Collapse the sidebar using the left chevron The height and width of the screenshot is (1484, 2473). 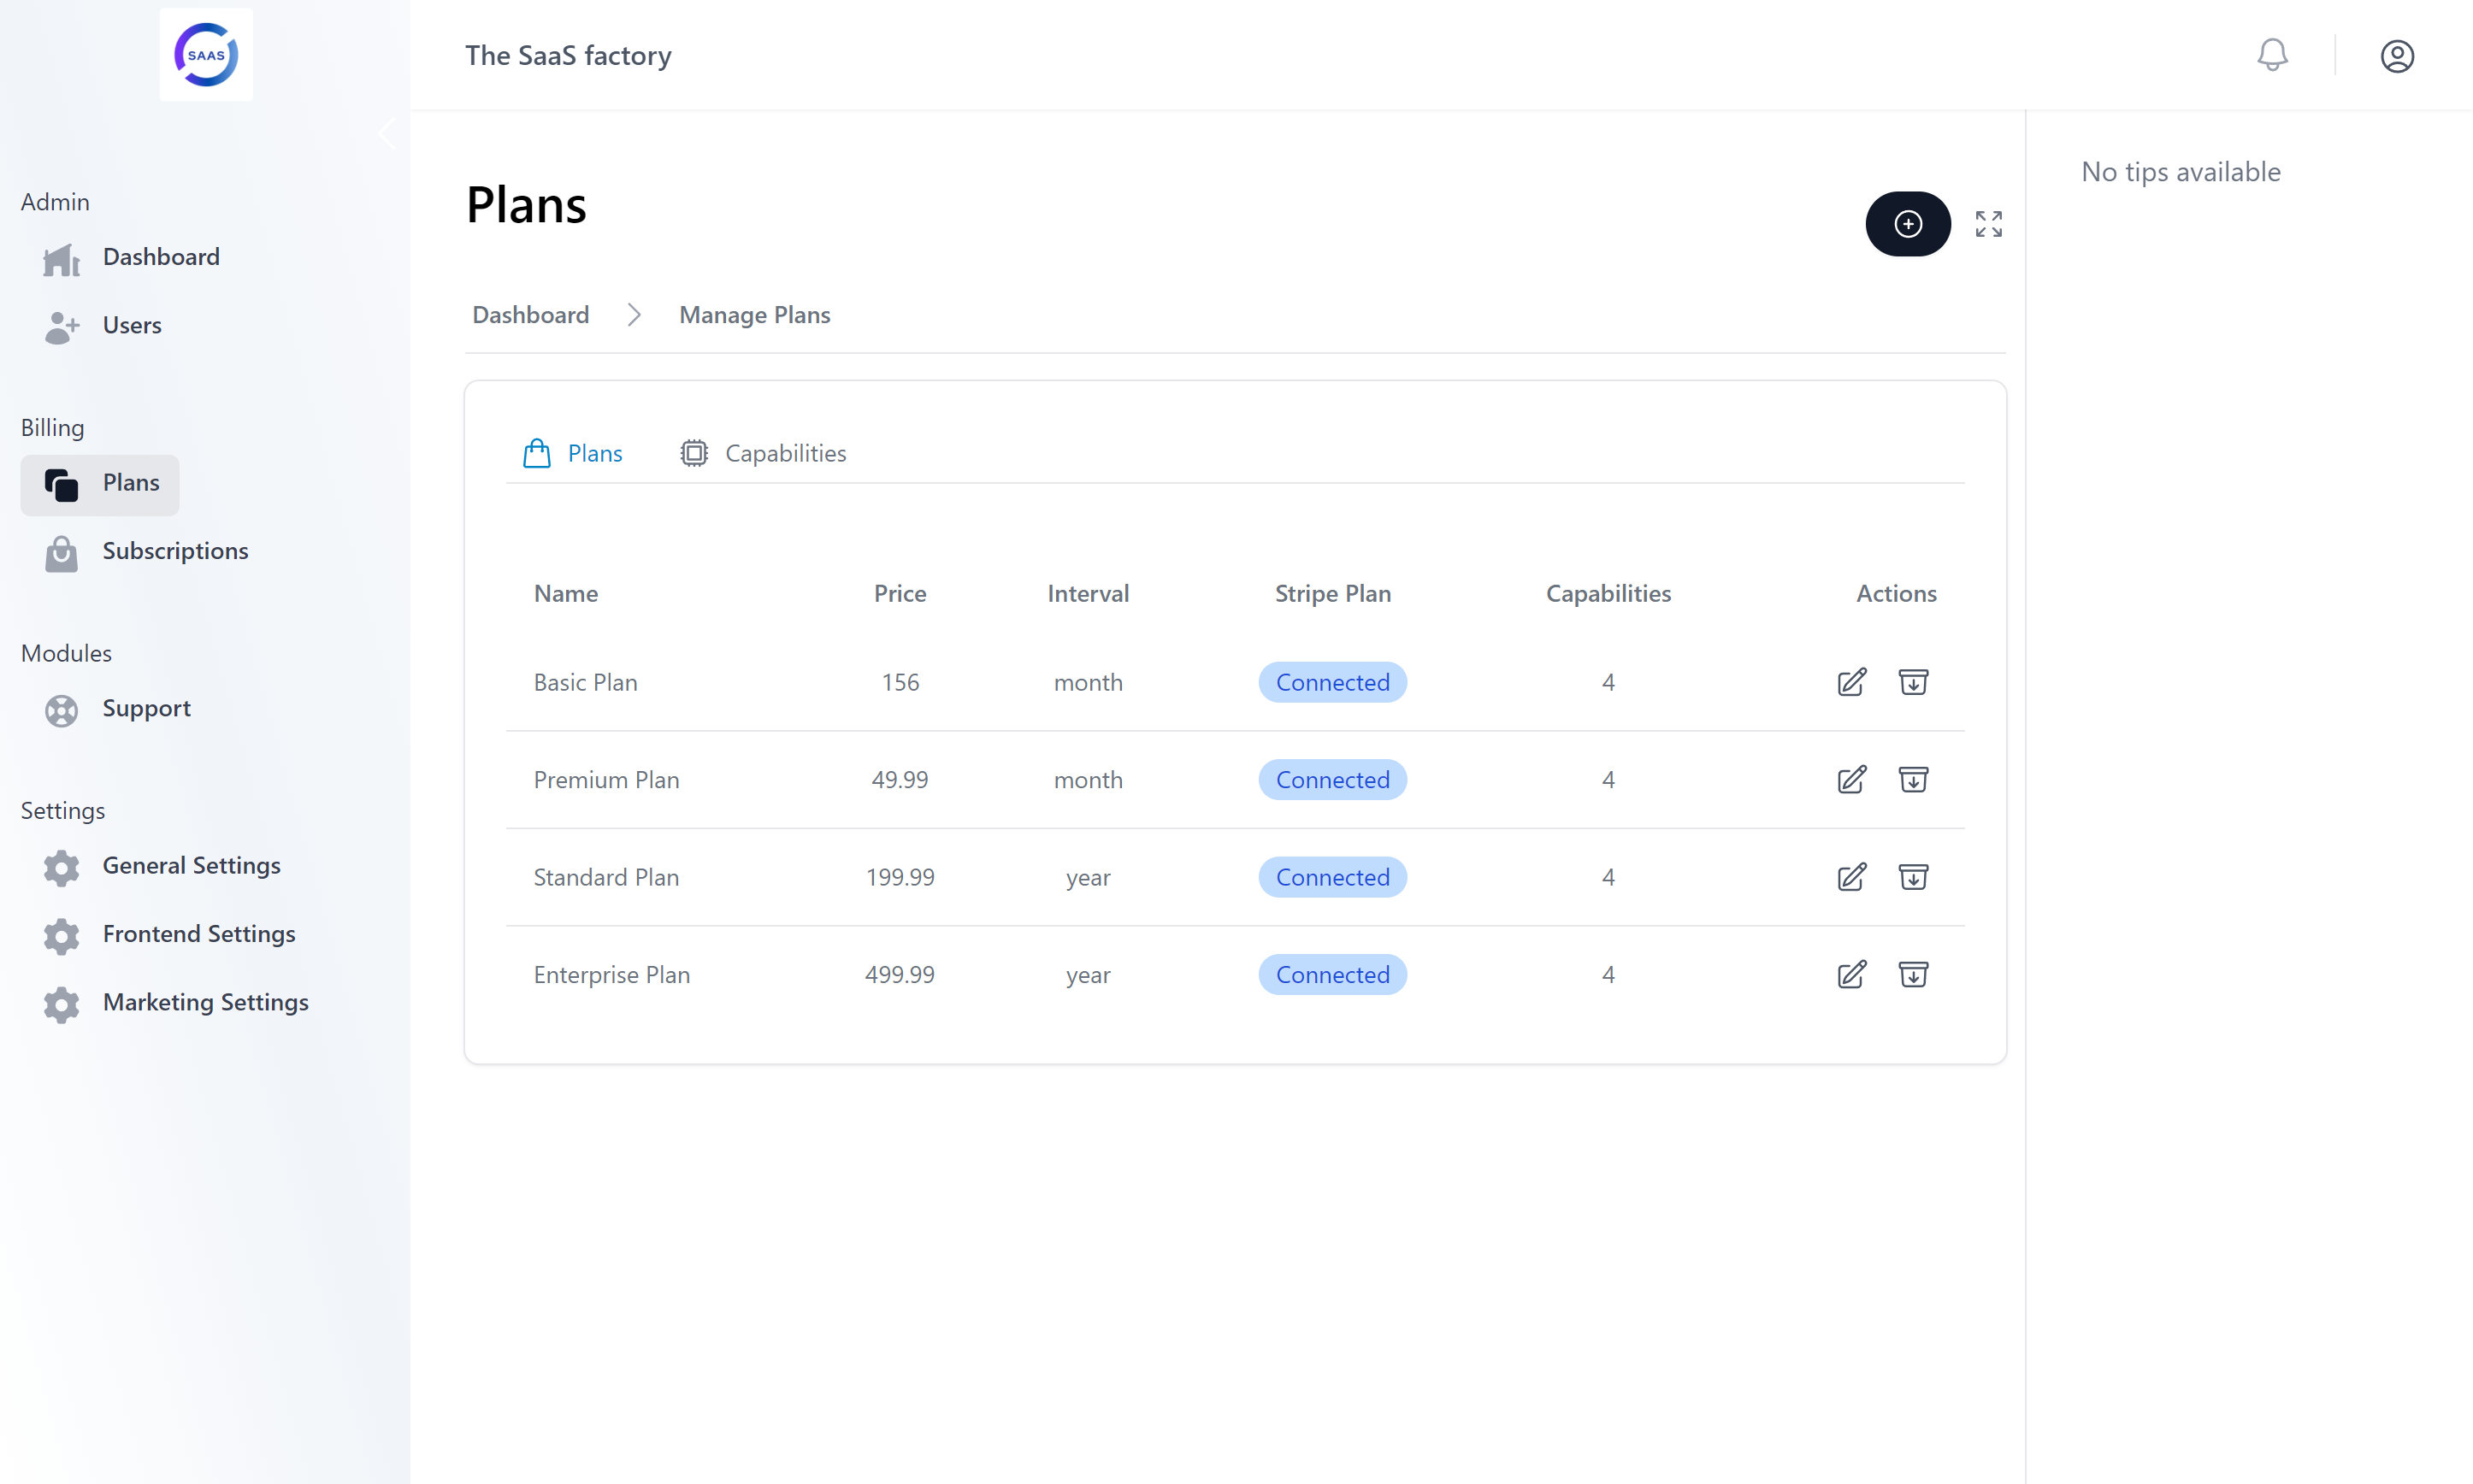[387, 133]
